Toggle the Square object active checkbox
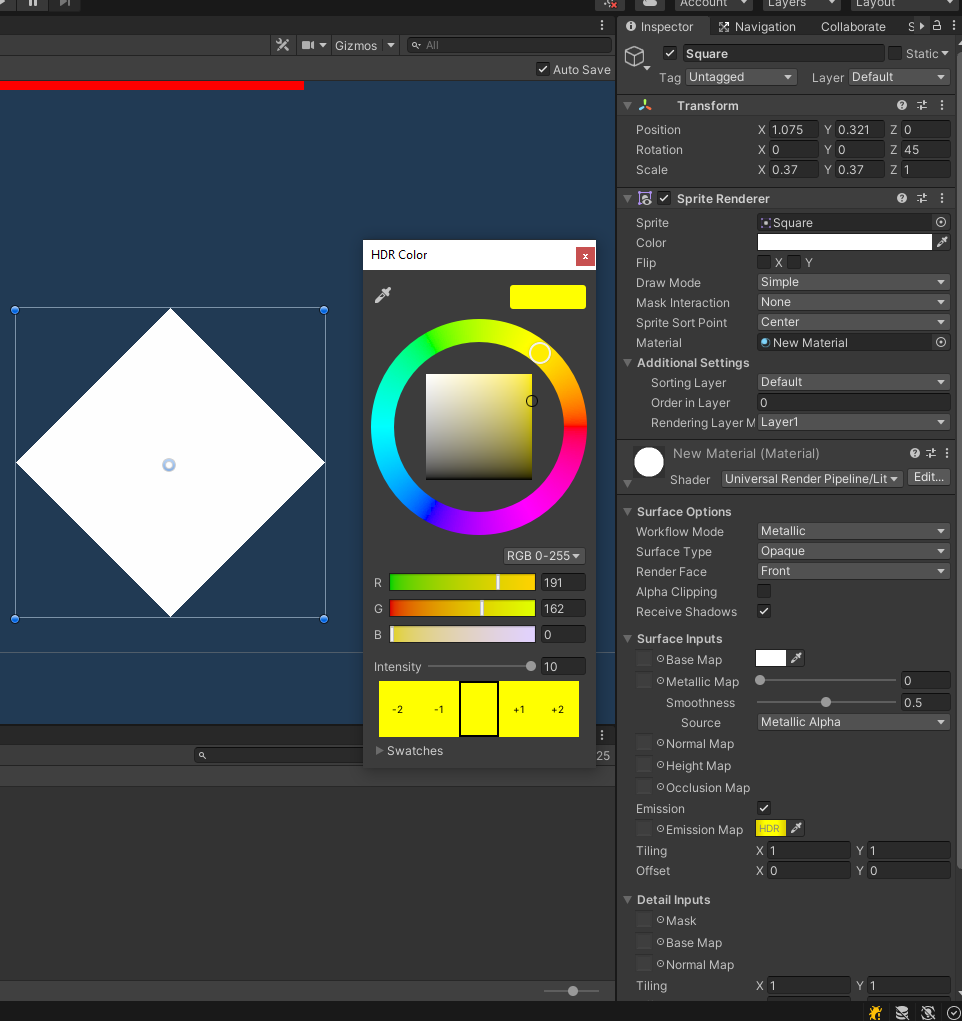962x1021 pixels. click(x=670, y=53)
